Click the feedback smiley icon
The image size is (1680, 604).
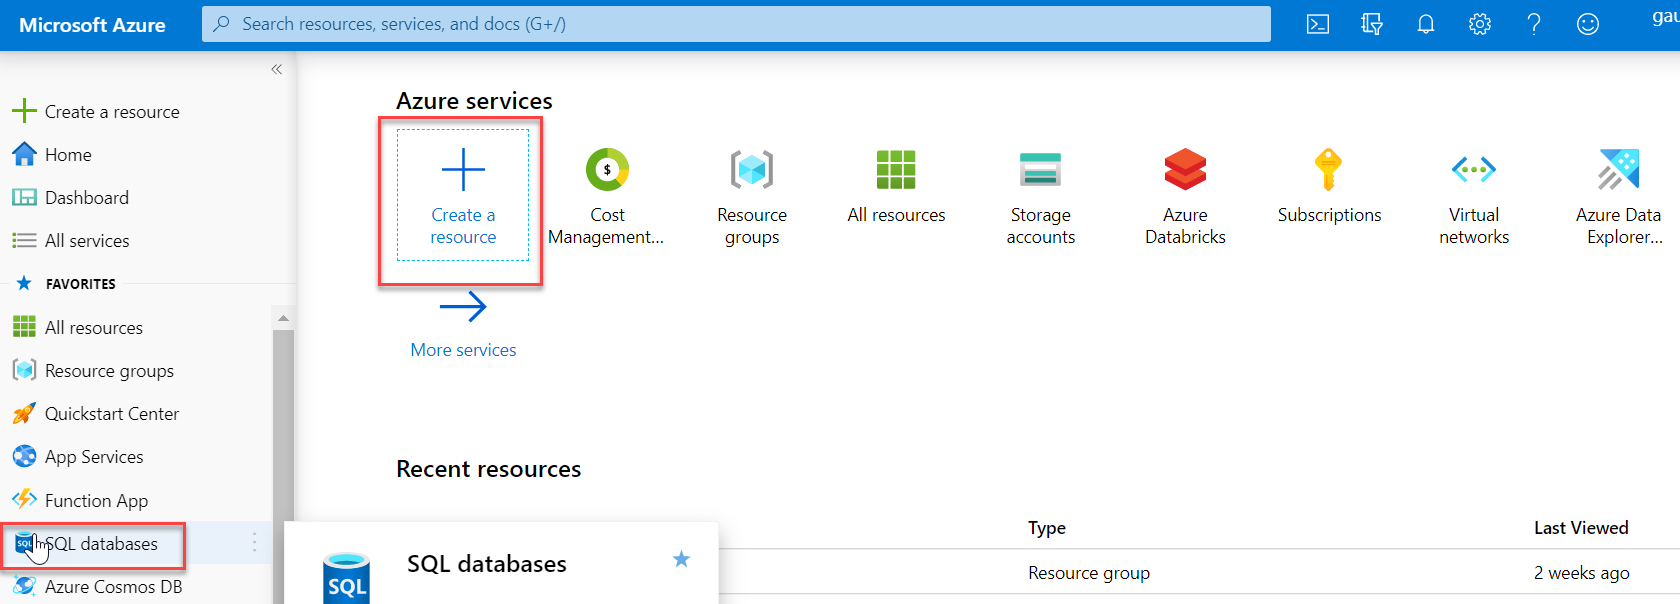1588,24
